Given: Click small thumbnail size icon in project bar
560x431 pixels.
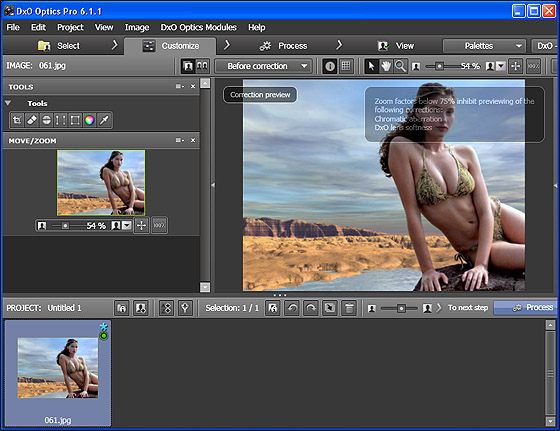Looking at the screenshot, I should (372, 308).
